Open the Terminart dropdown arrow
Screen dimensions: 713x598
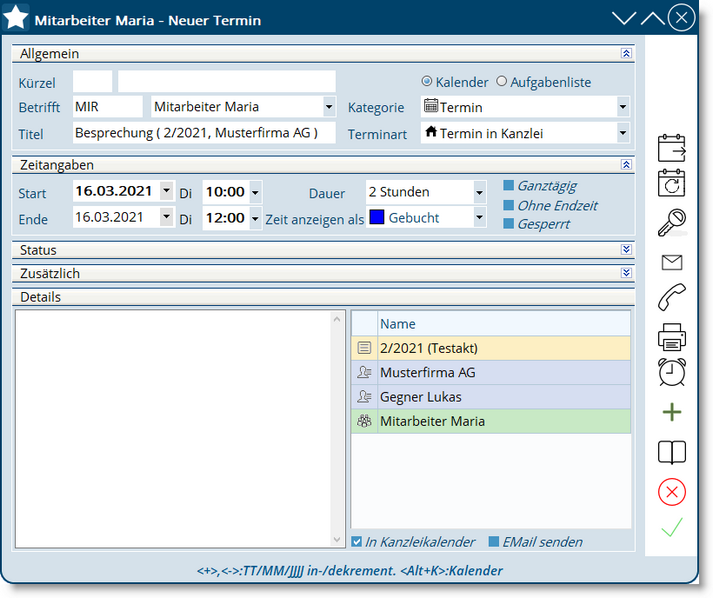pos(623,133)
